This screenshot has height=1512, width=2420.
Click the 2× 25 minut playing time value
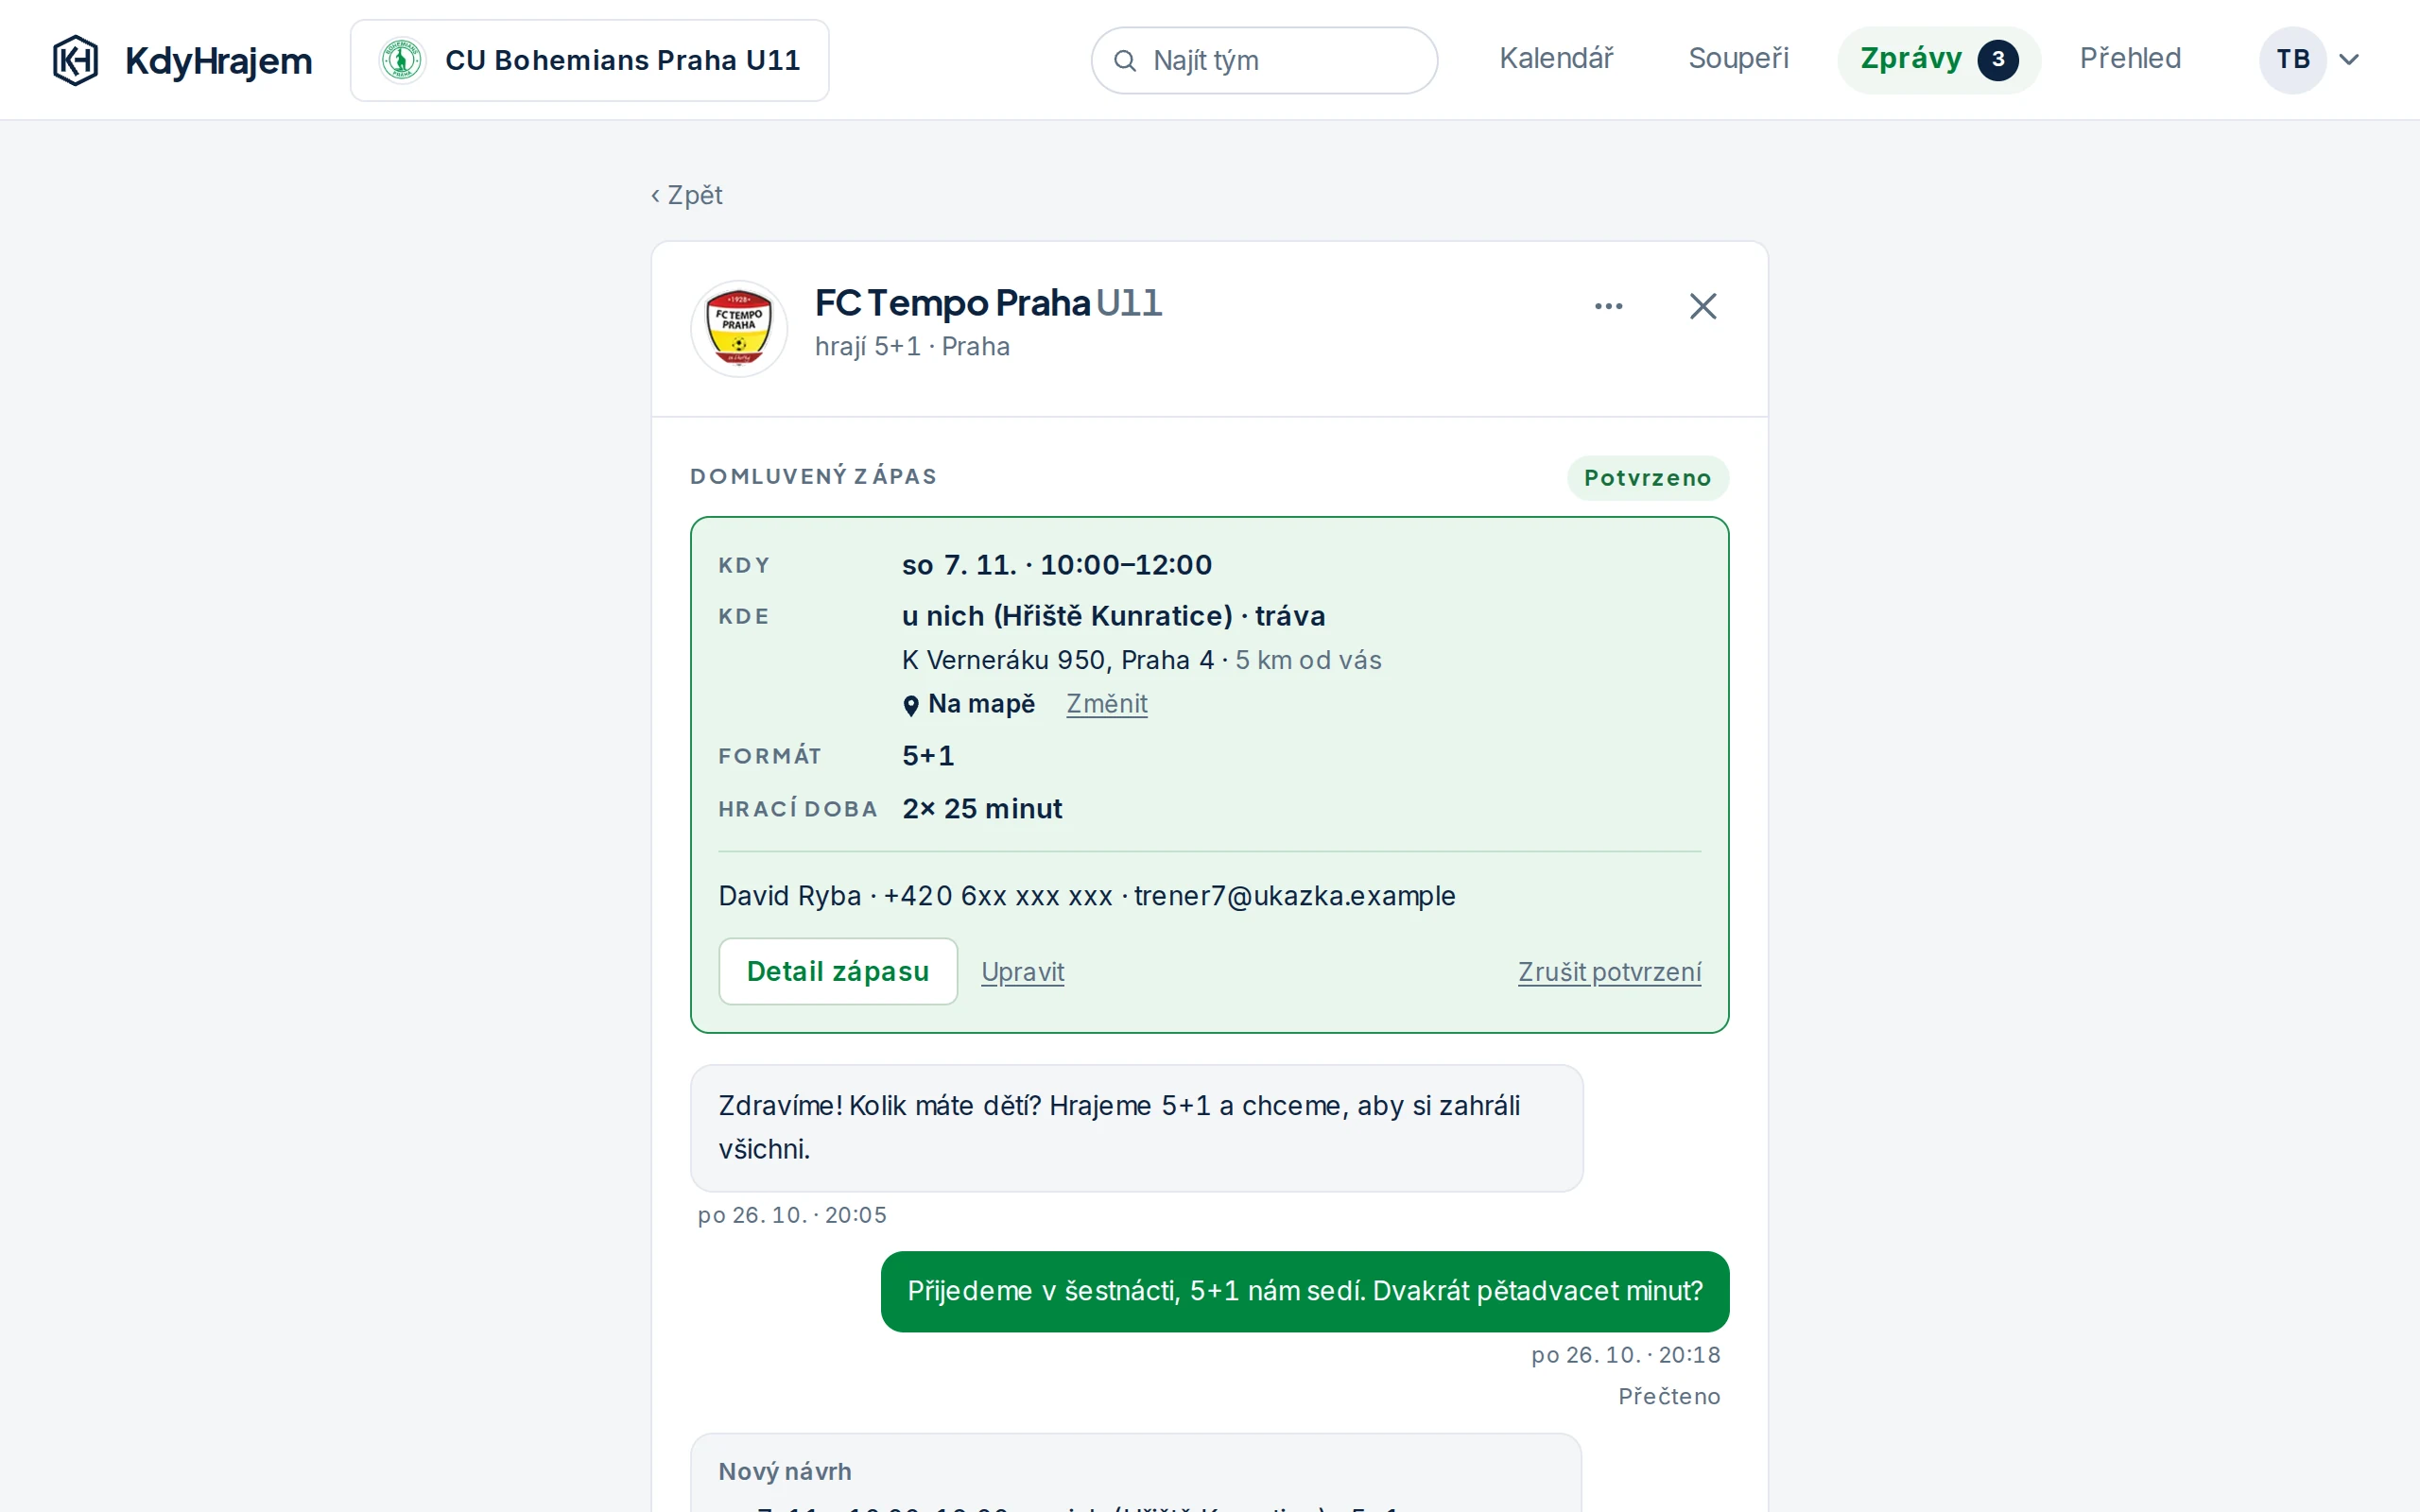click(x=981, y=809)
